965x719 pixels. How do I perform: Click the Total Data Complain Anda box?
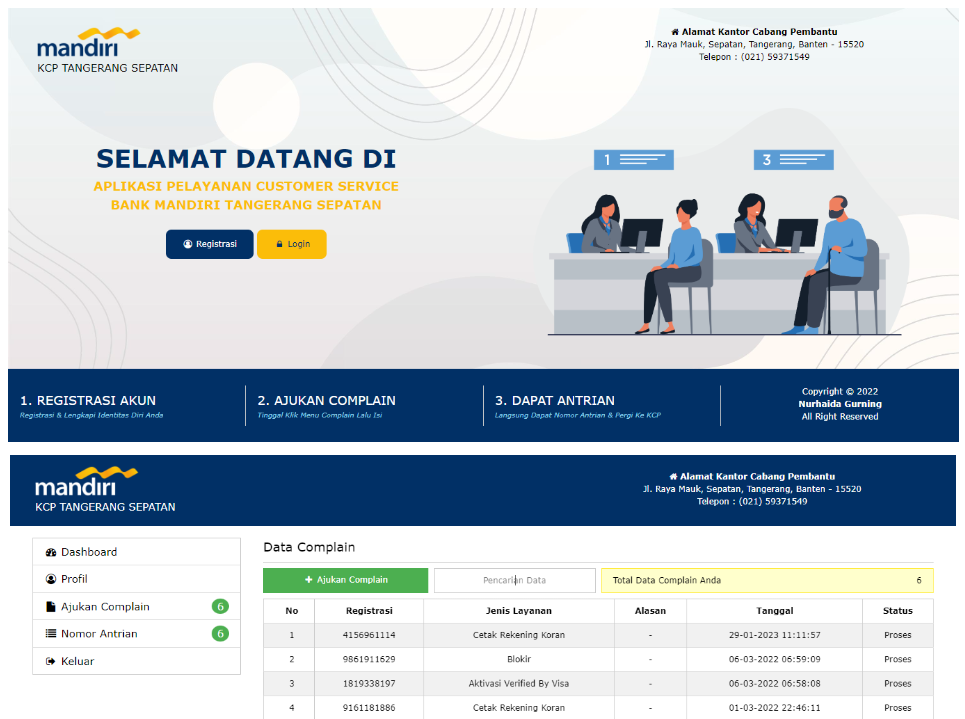click(x=767, y=580)
